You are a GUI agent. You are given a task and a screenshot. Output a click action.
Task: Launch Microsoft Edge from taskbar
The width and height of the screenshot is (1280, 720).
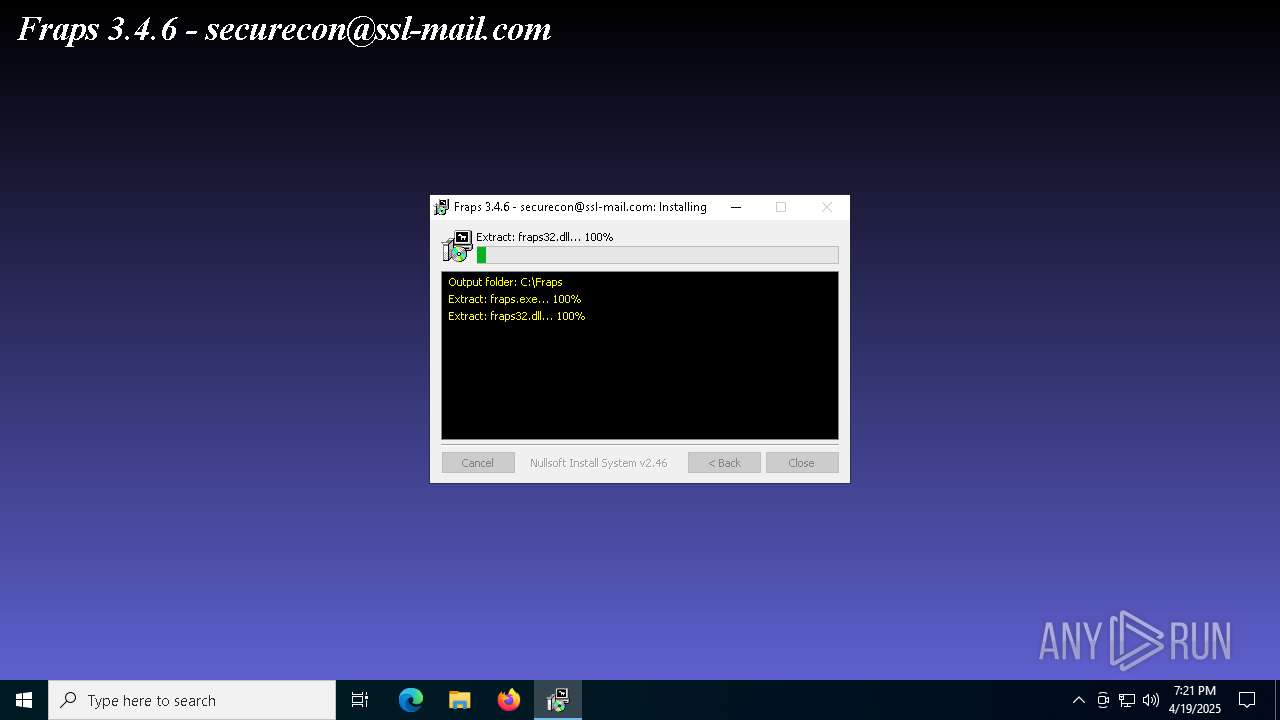(411, 700)
